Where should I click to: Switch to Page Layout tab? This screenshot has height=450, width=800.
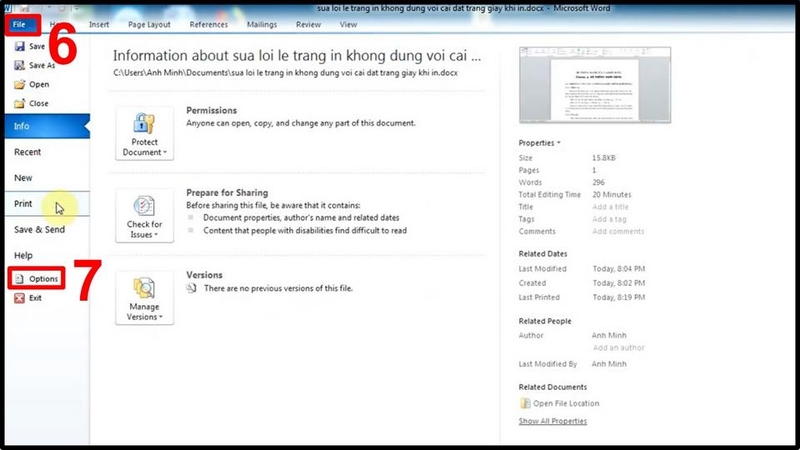pyautogui.click(x=149, y=24)
